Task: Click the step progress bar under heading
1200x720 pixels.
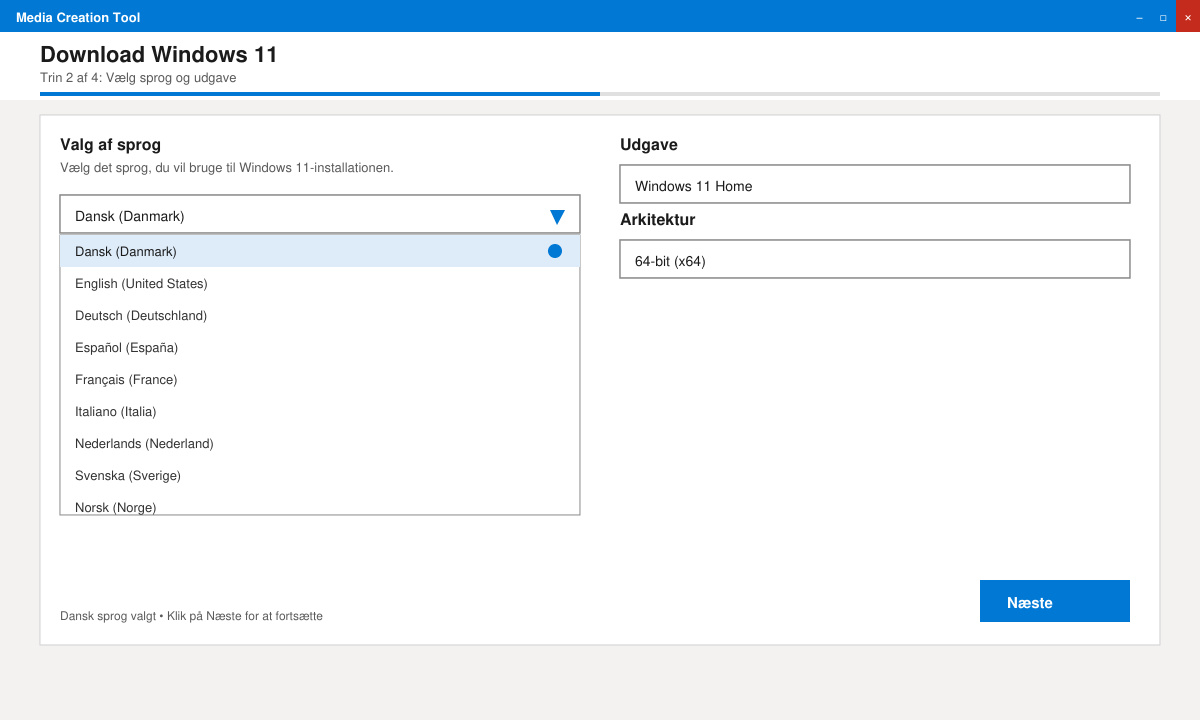Action: 600,94
